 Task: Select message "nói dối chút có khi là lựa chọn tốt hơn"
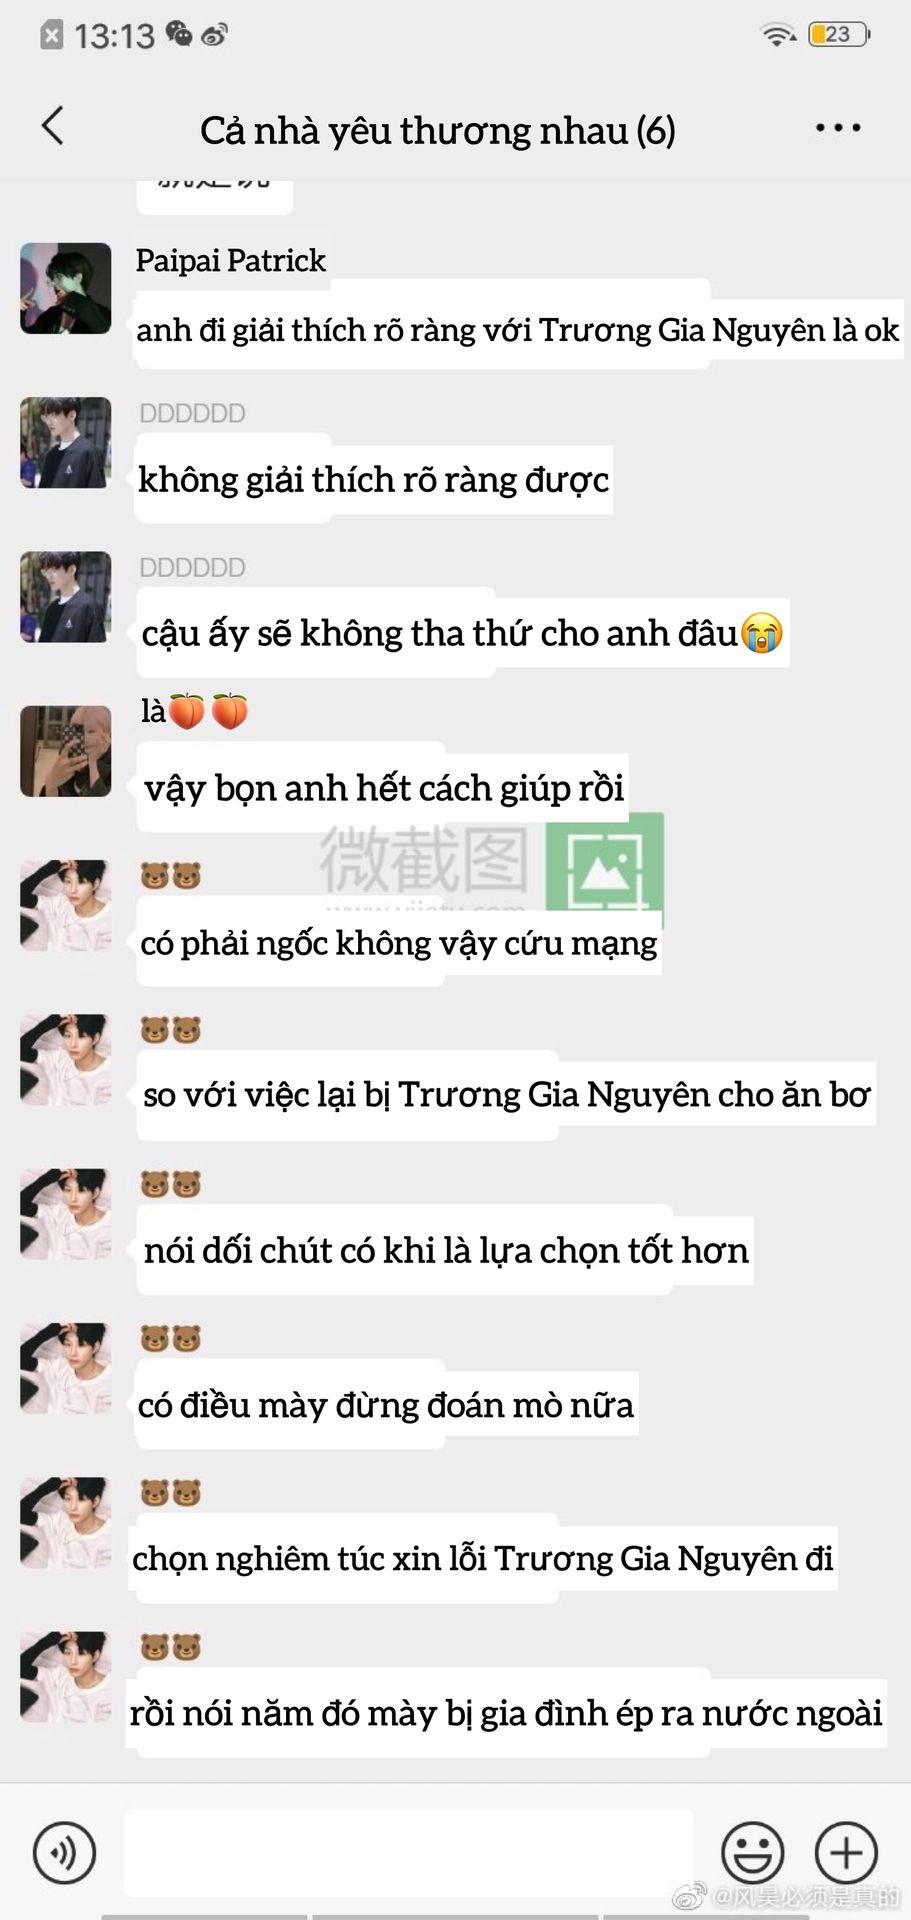point(445,1250)
